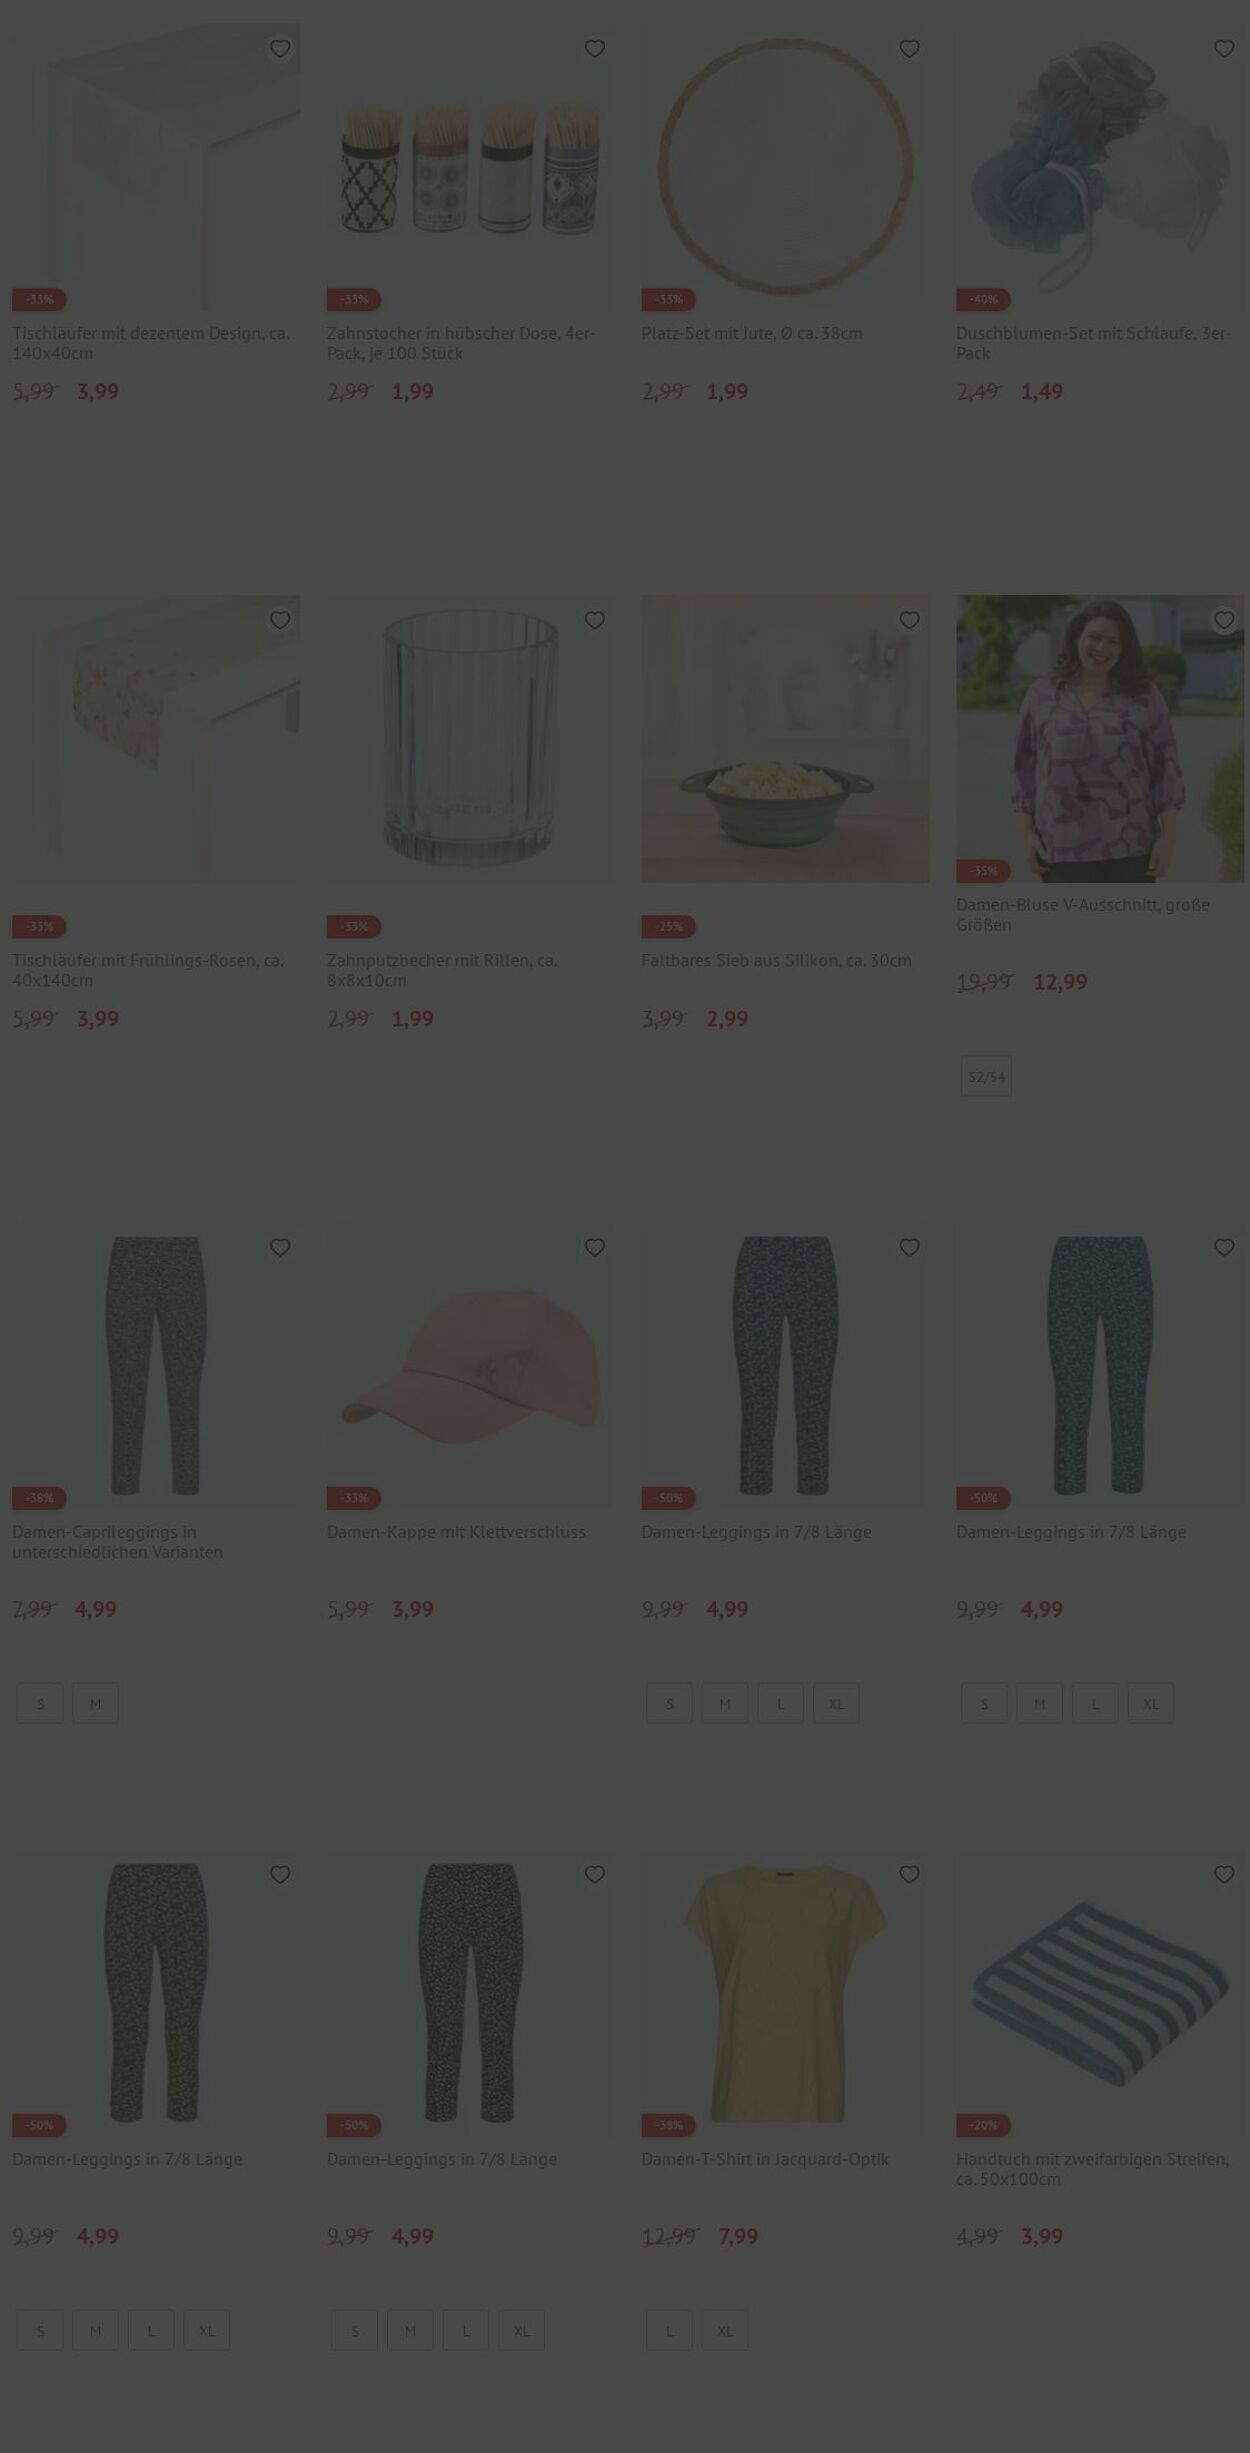The image size is (1250, 2453).
Task: Select size XL for Damen-T-Shirt in Jacquard-Optik
Action: coord(725,2331)
